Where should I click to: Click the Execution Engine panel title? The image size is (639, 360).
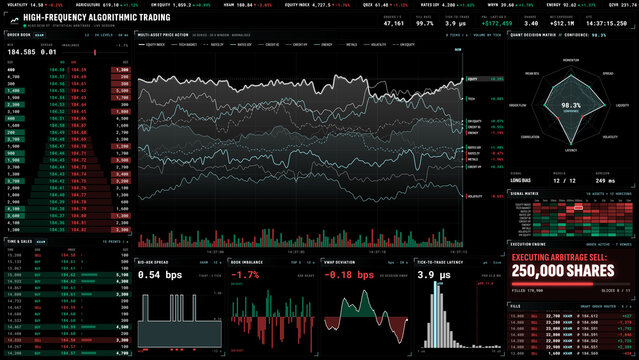click(528, 244)
